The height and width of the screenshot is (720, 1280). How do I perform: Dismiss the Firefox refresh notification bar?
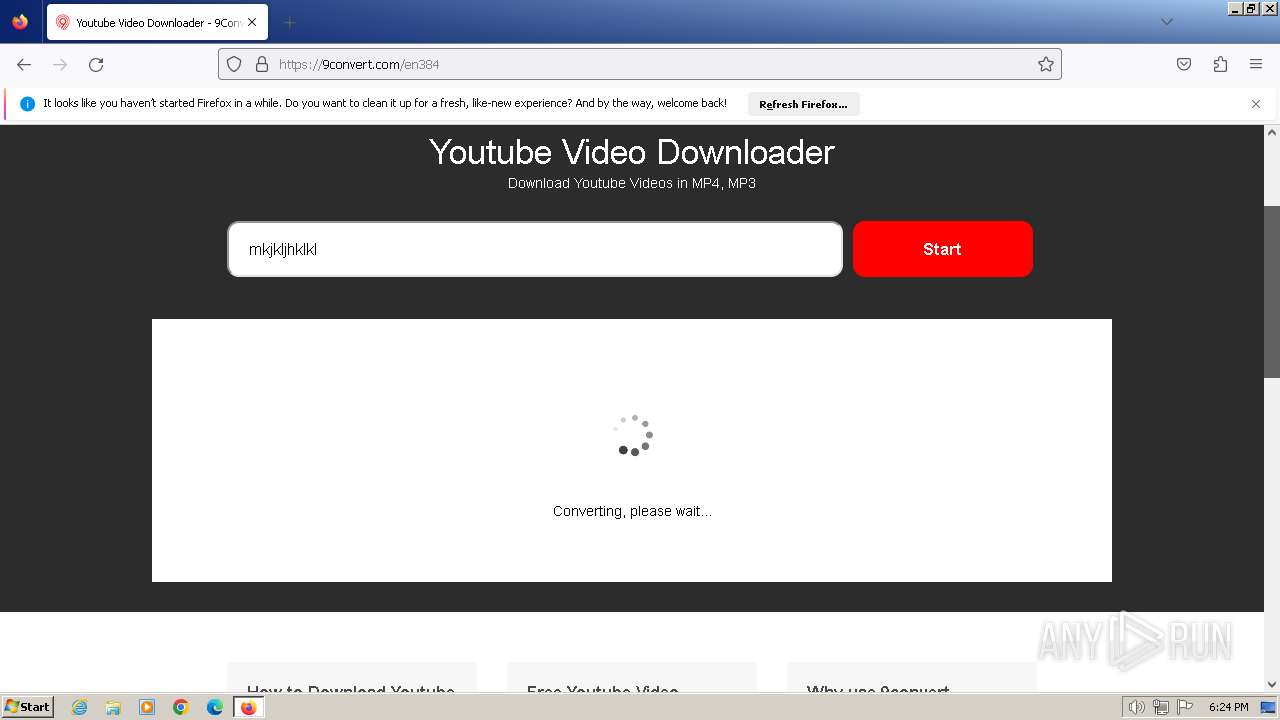coord(1256,104)
